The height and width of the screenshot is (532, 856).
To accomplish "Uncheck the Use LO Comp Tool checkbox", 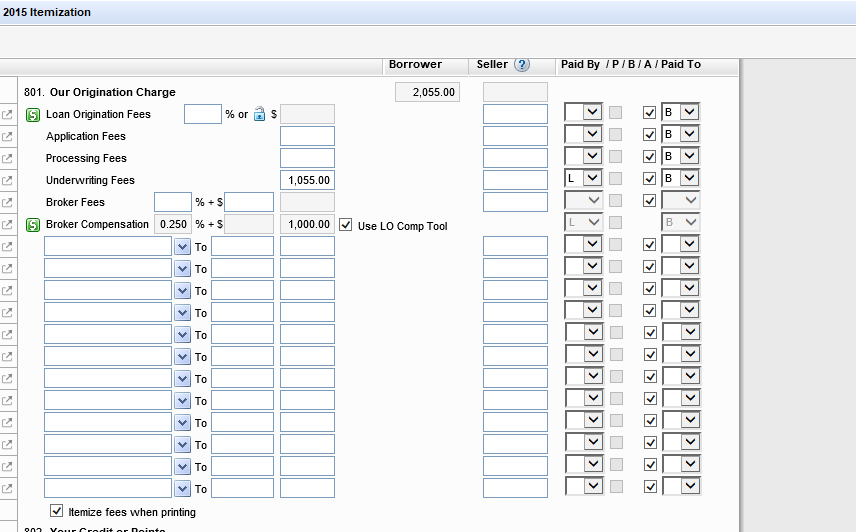I will [347, 225].
